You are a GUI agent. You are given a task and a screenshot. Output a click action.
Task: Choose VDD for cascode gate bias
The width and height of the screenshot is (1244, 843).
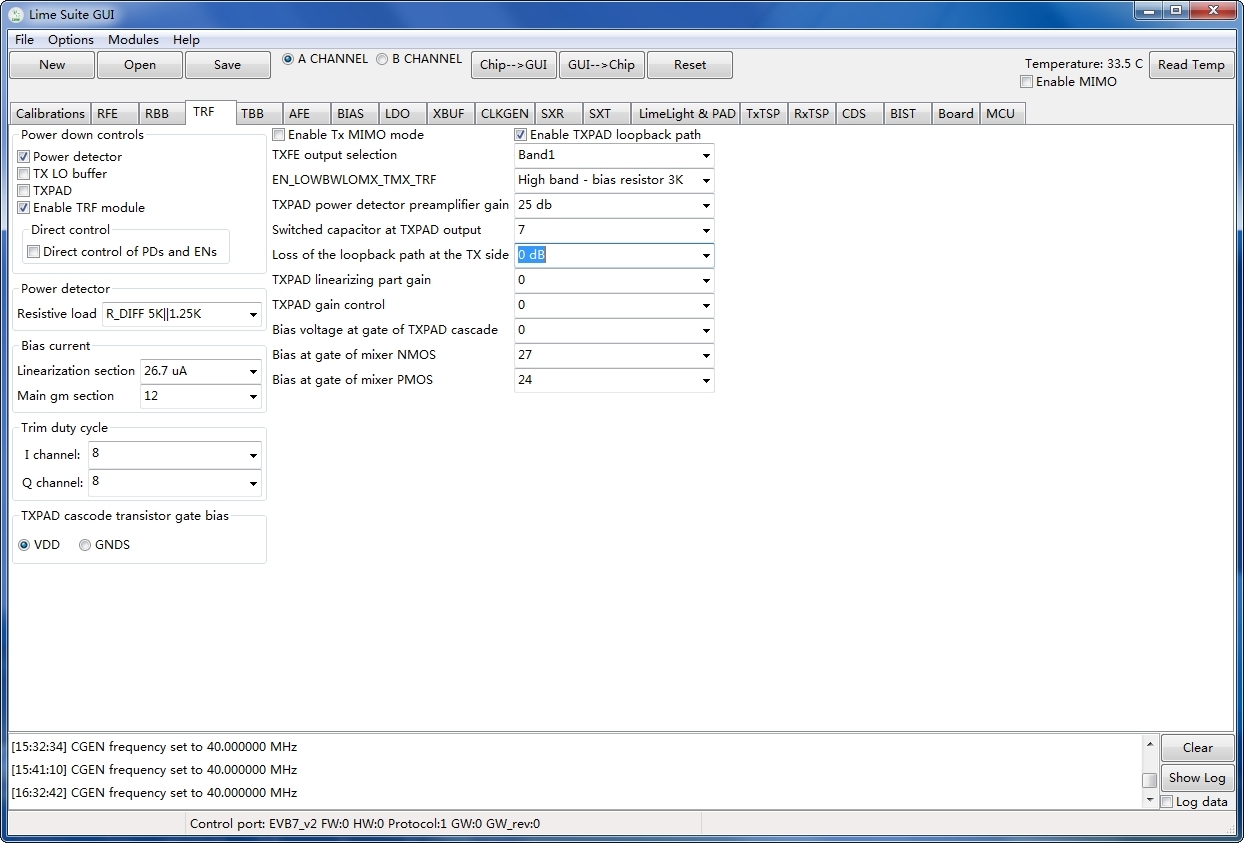(25, 545)
